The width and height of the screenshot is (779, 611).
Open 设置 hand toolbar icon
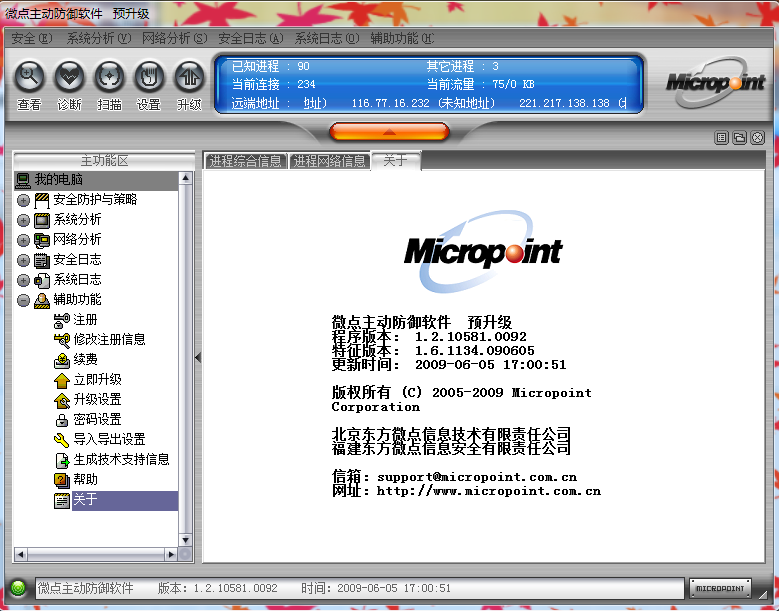(149, 76)
